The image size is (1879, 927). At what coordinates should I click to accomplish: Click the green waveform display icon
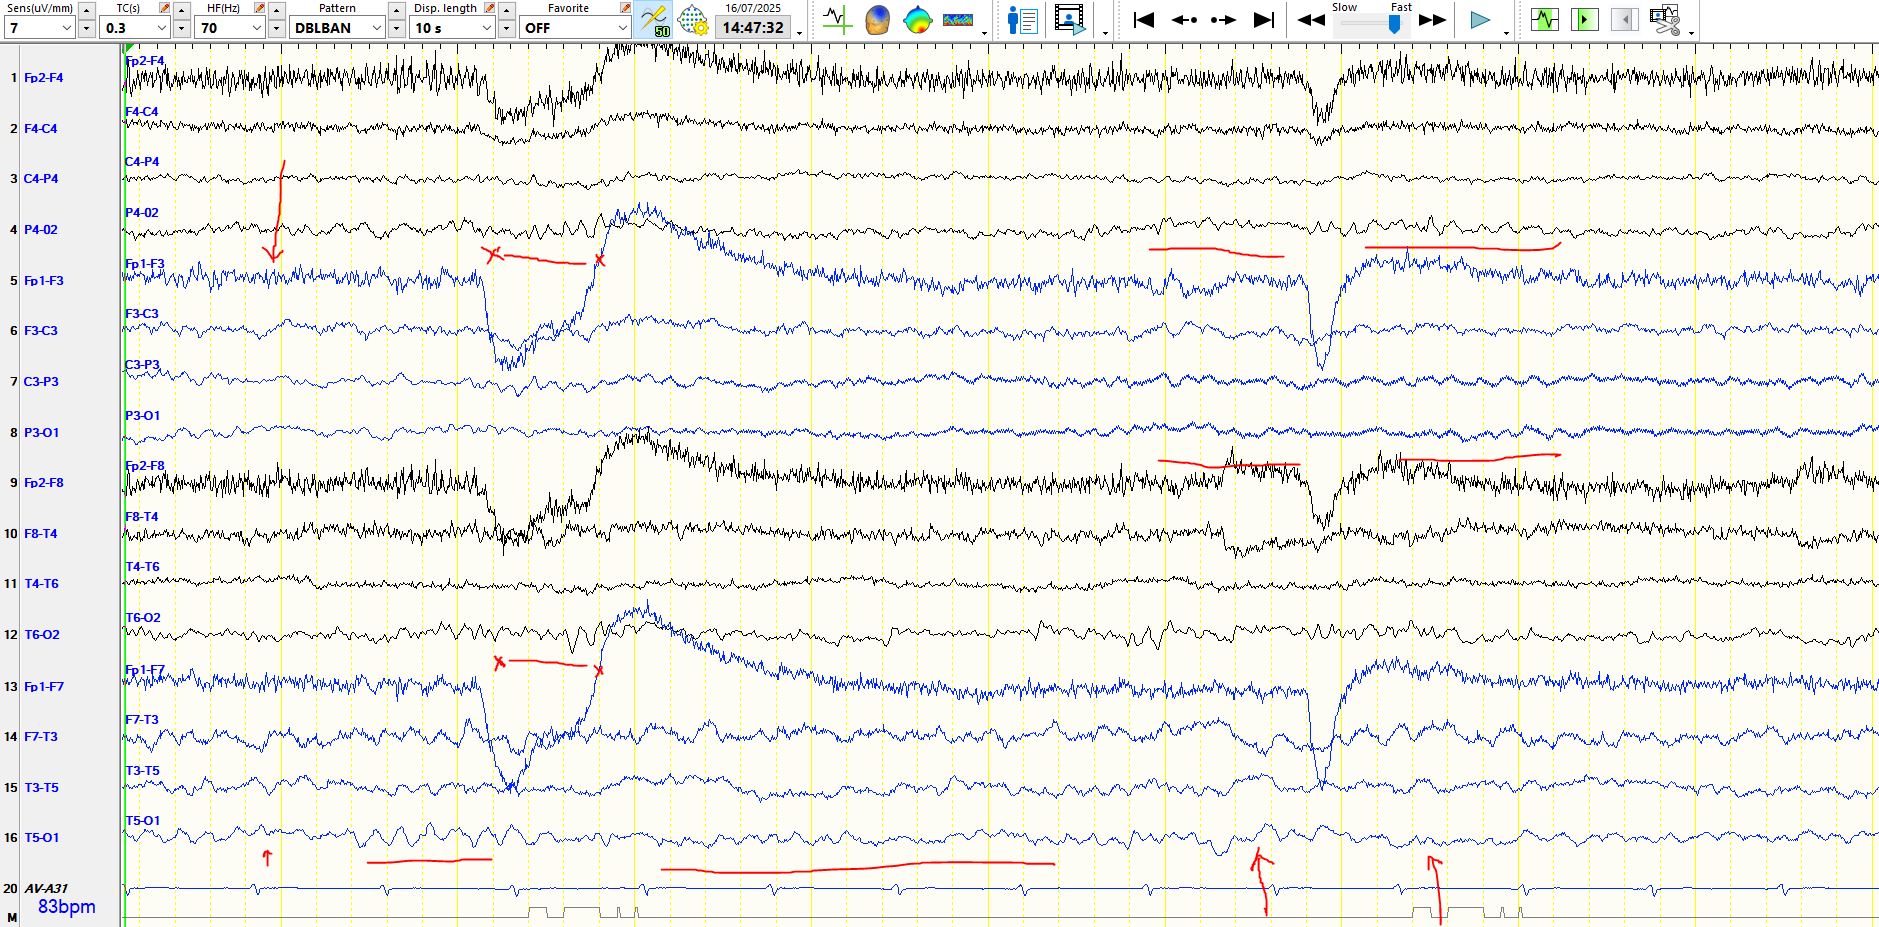(x=1545, y=19)
